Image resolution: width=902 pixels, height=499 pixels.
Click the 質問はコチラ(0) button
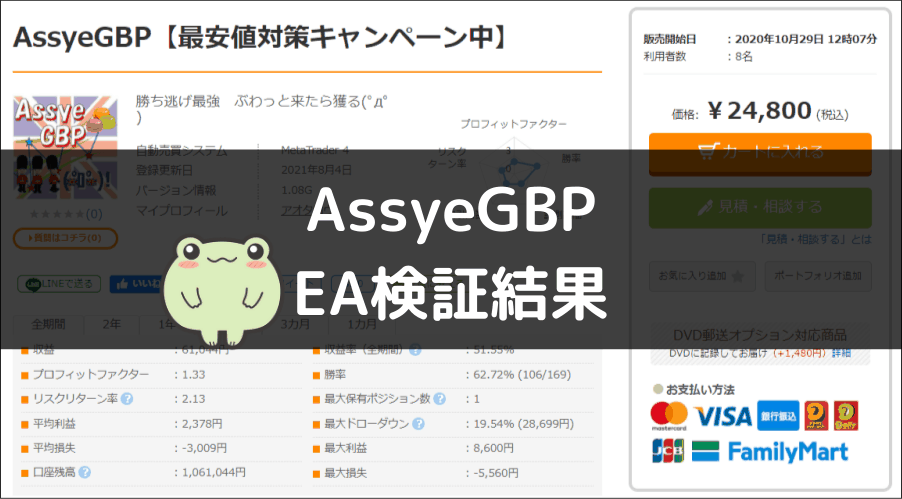[x=65, y=238]
